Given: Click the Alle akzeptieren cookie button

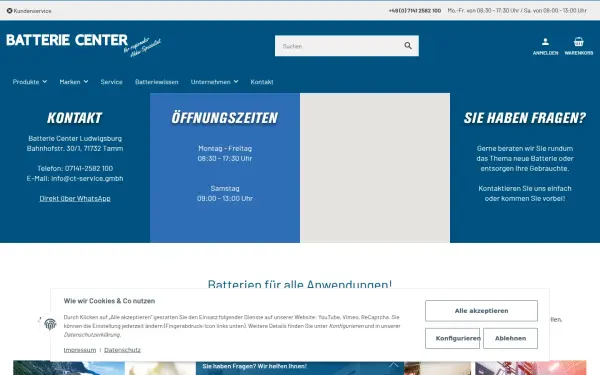Looking at the screenshot, I should click(x=481, y=311).
